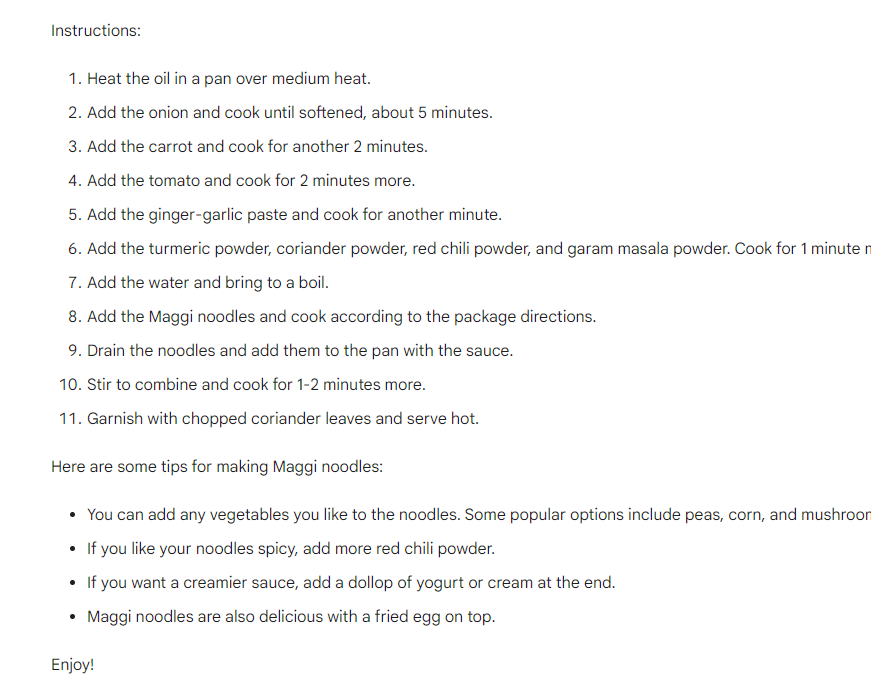Image resolution: width=871 pixels, height=682 pixels.
Task: Click step 8 about adding Maggi noodles
Action: [x=342, y=317]
